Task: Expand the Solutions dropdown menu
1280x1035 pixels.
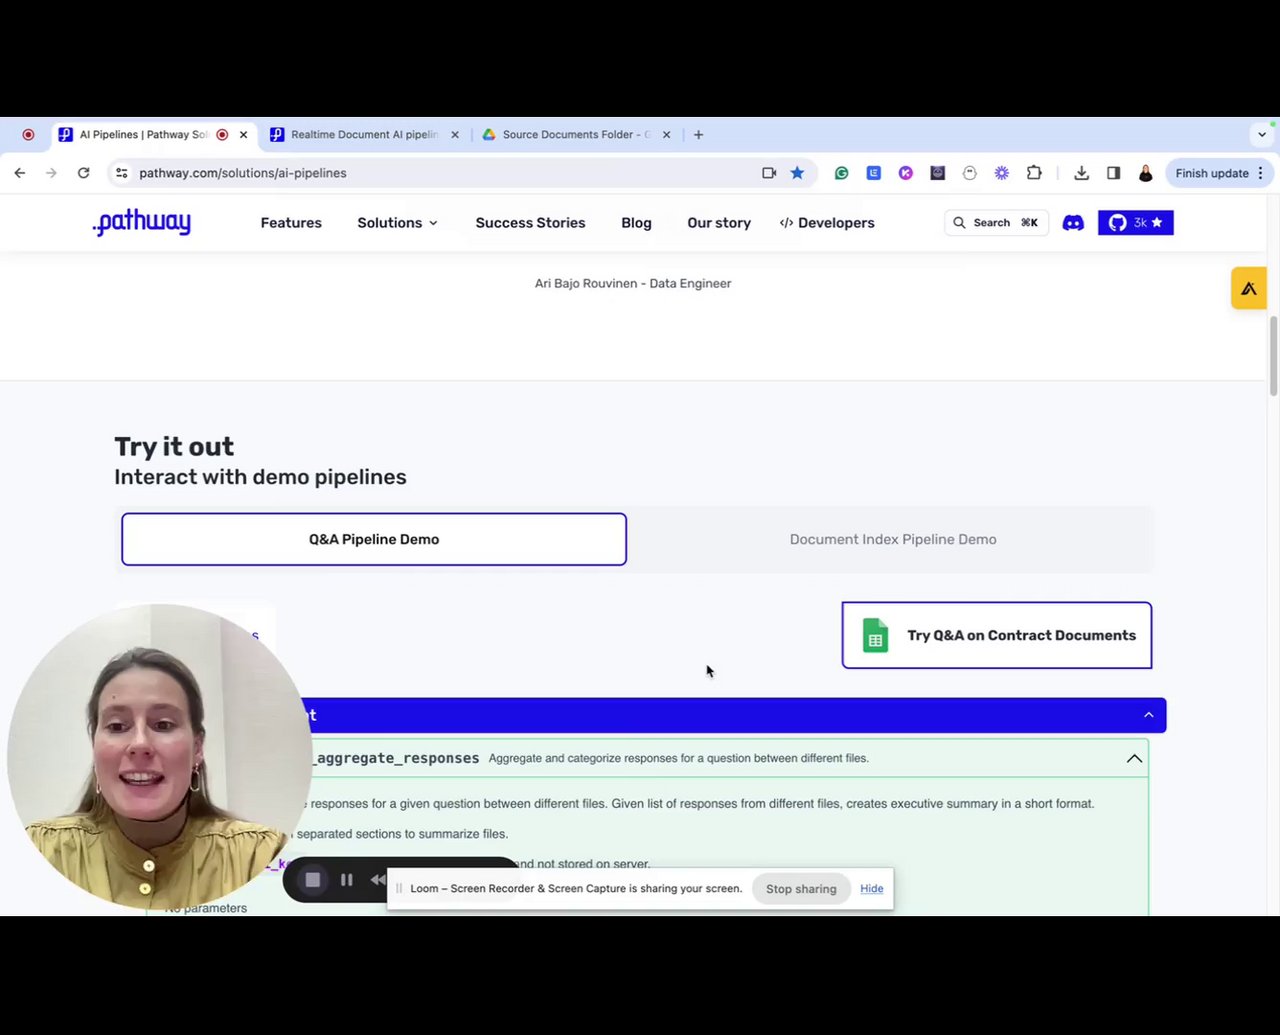Action: pos(398,223)
